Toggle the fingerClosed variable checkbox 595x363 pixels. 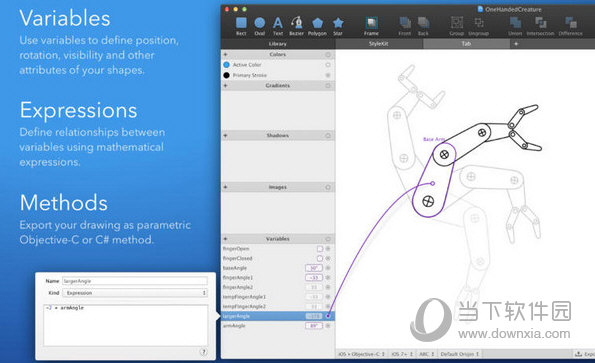320,258
